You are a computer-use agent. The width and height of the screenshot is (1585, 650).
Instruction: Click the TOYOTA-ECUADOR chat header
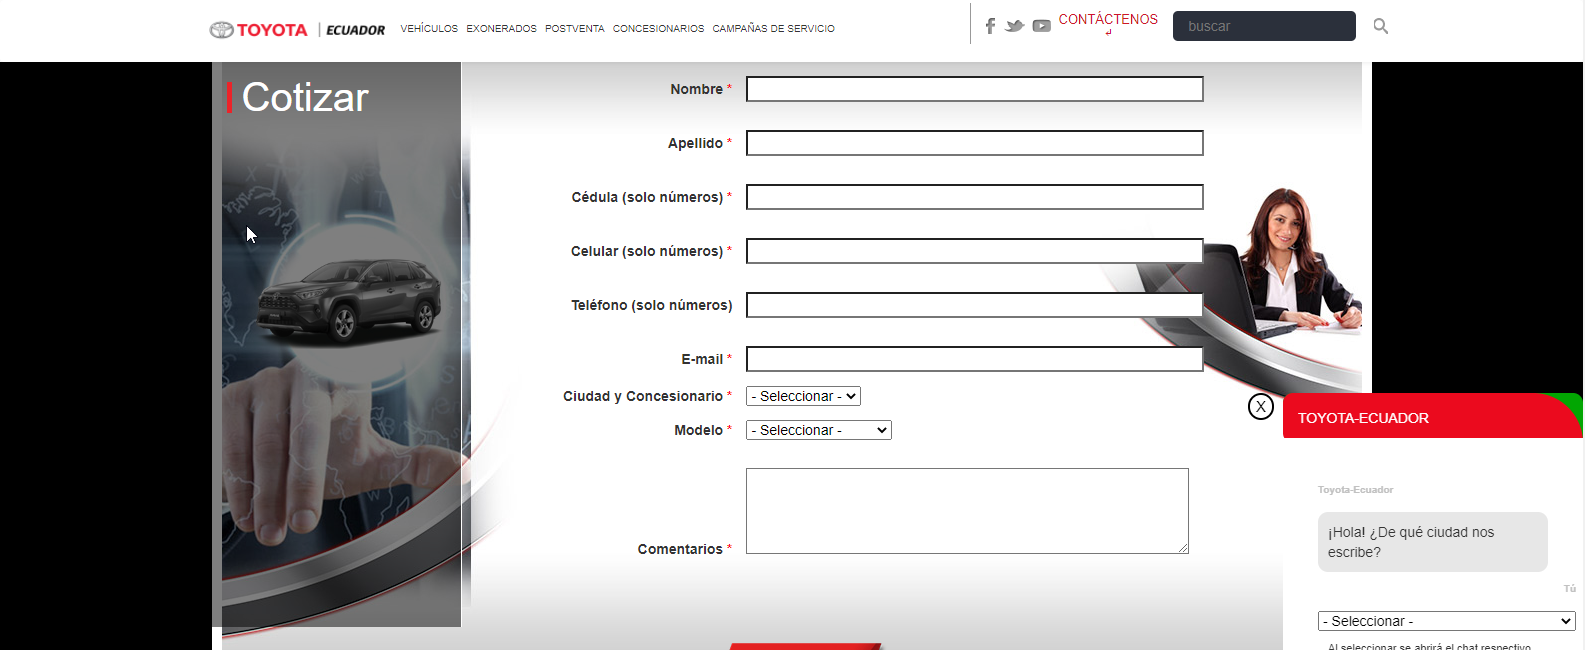point(1432,417)
